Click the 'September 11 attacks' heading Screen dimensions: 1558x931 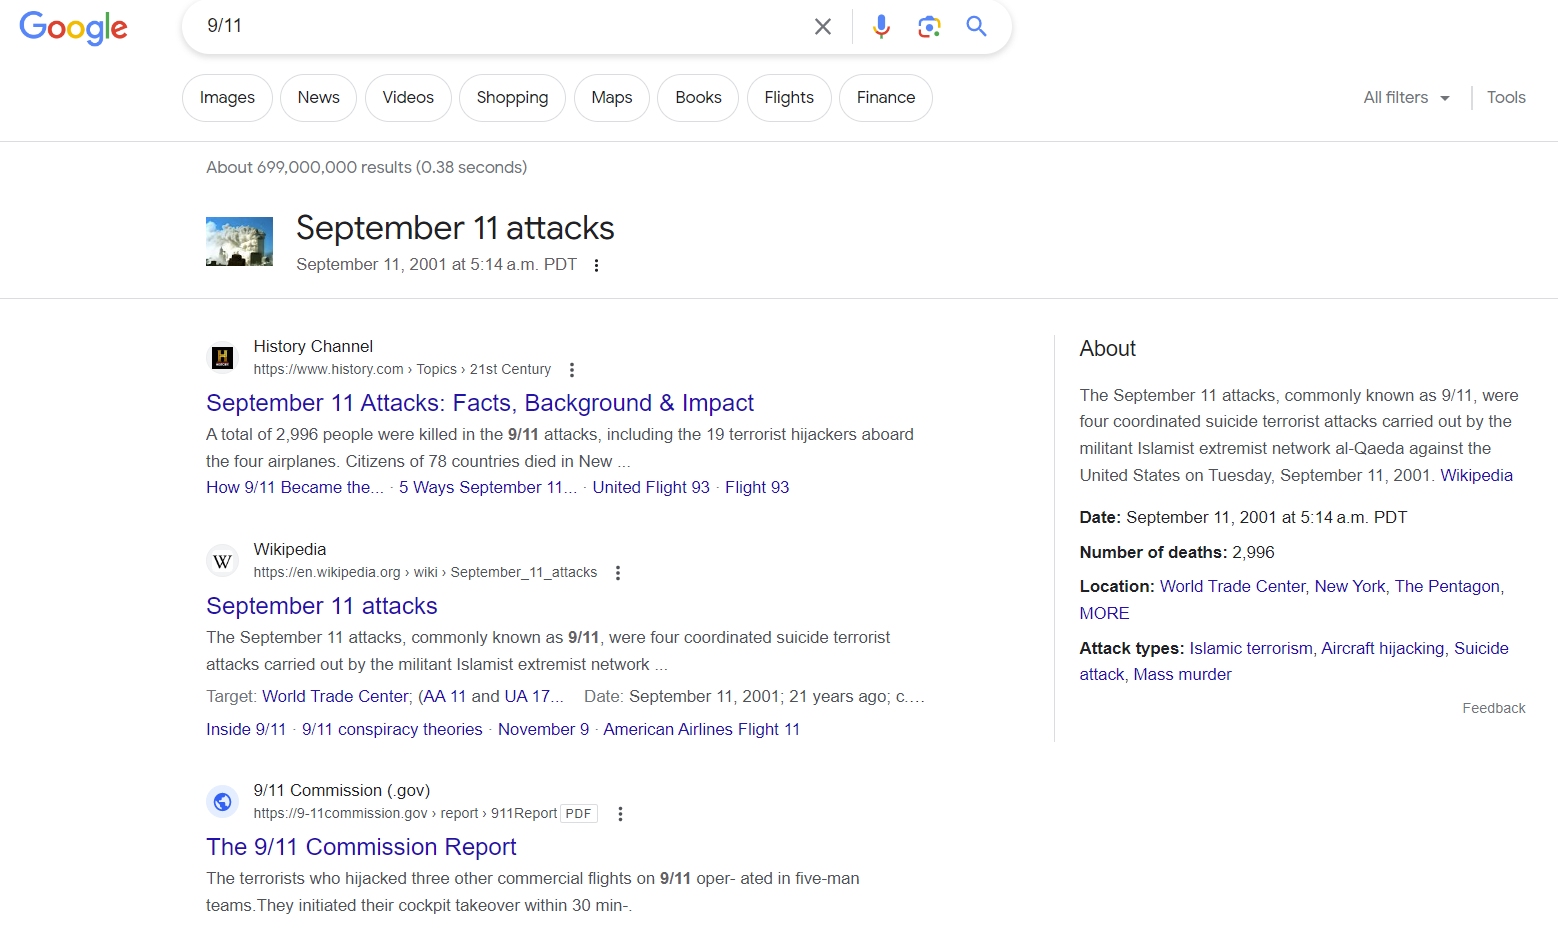[x=455, y=228]
